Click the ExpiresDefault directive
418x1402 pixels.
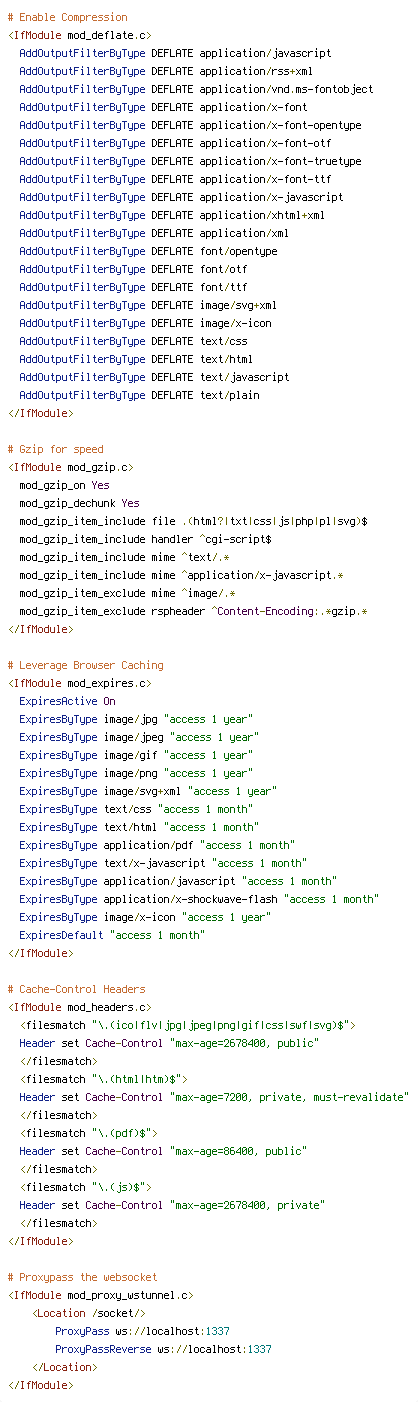click(x=112, y=935)
